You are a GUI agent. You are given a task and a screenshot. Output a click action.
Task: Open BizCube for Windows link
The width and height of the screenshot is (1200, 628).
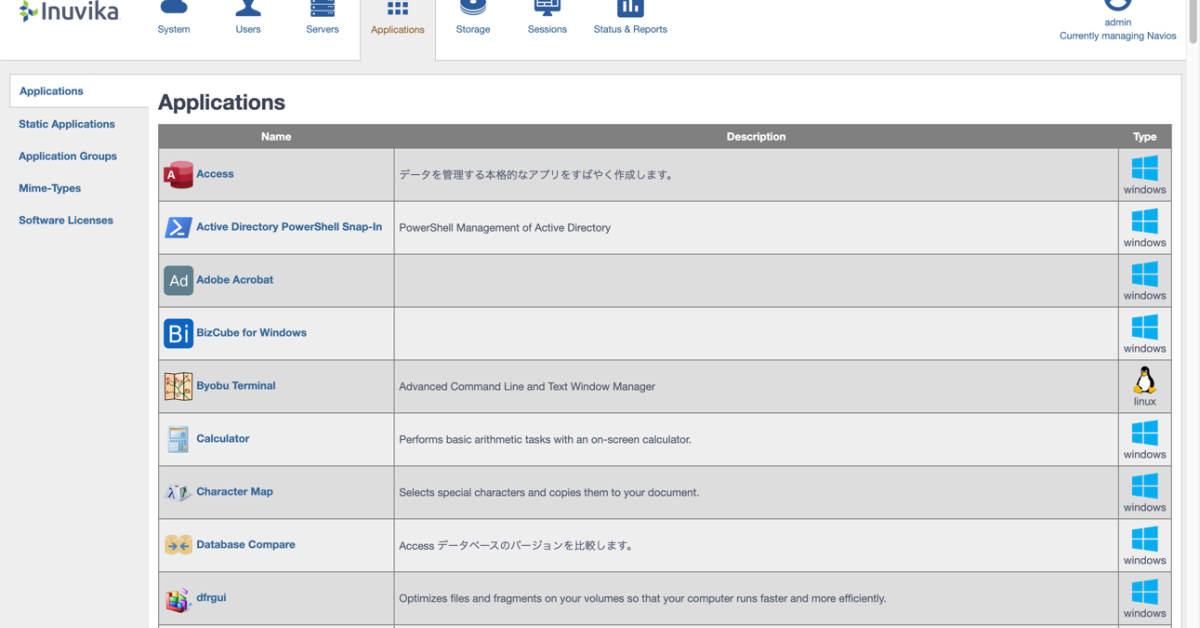pos(251,333)
